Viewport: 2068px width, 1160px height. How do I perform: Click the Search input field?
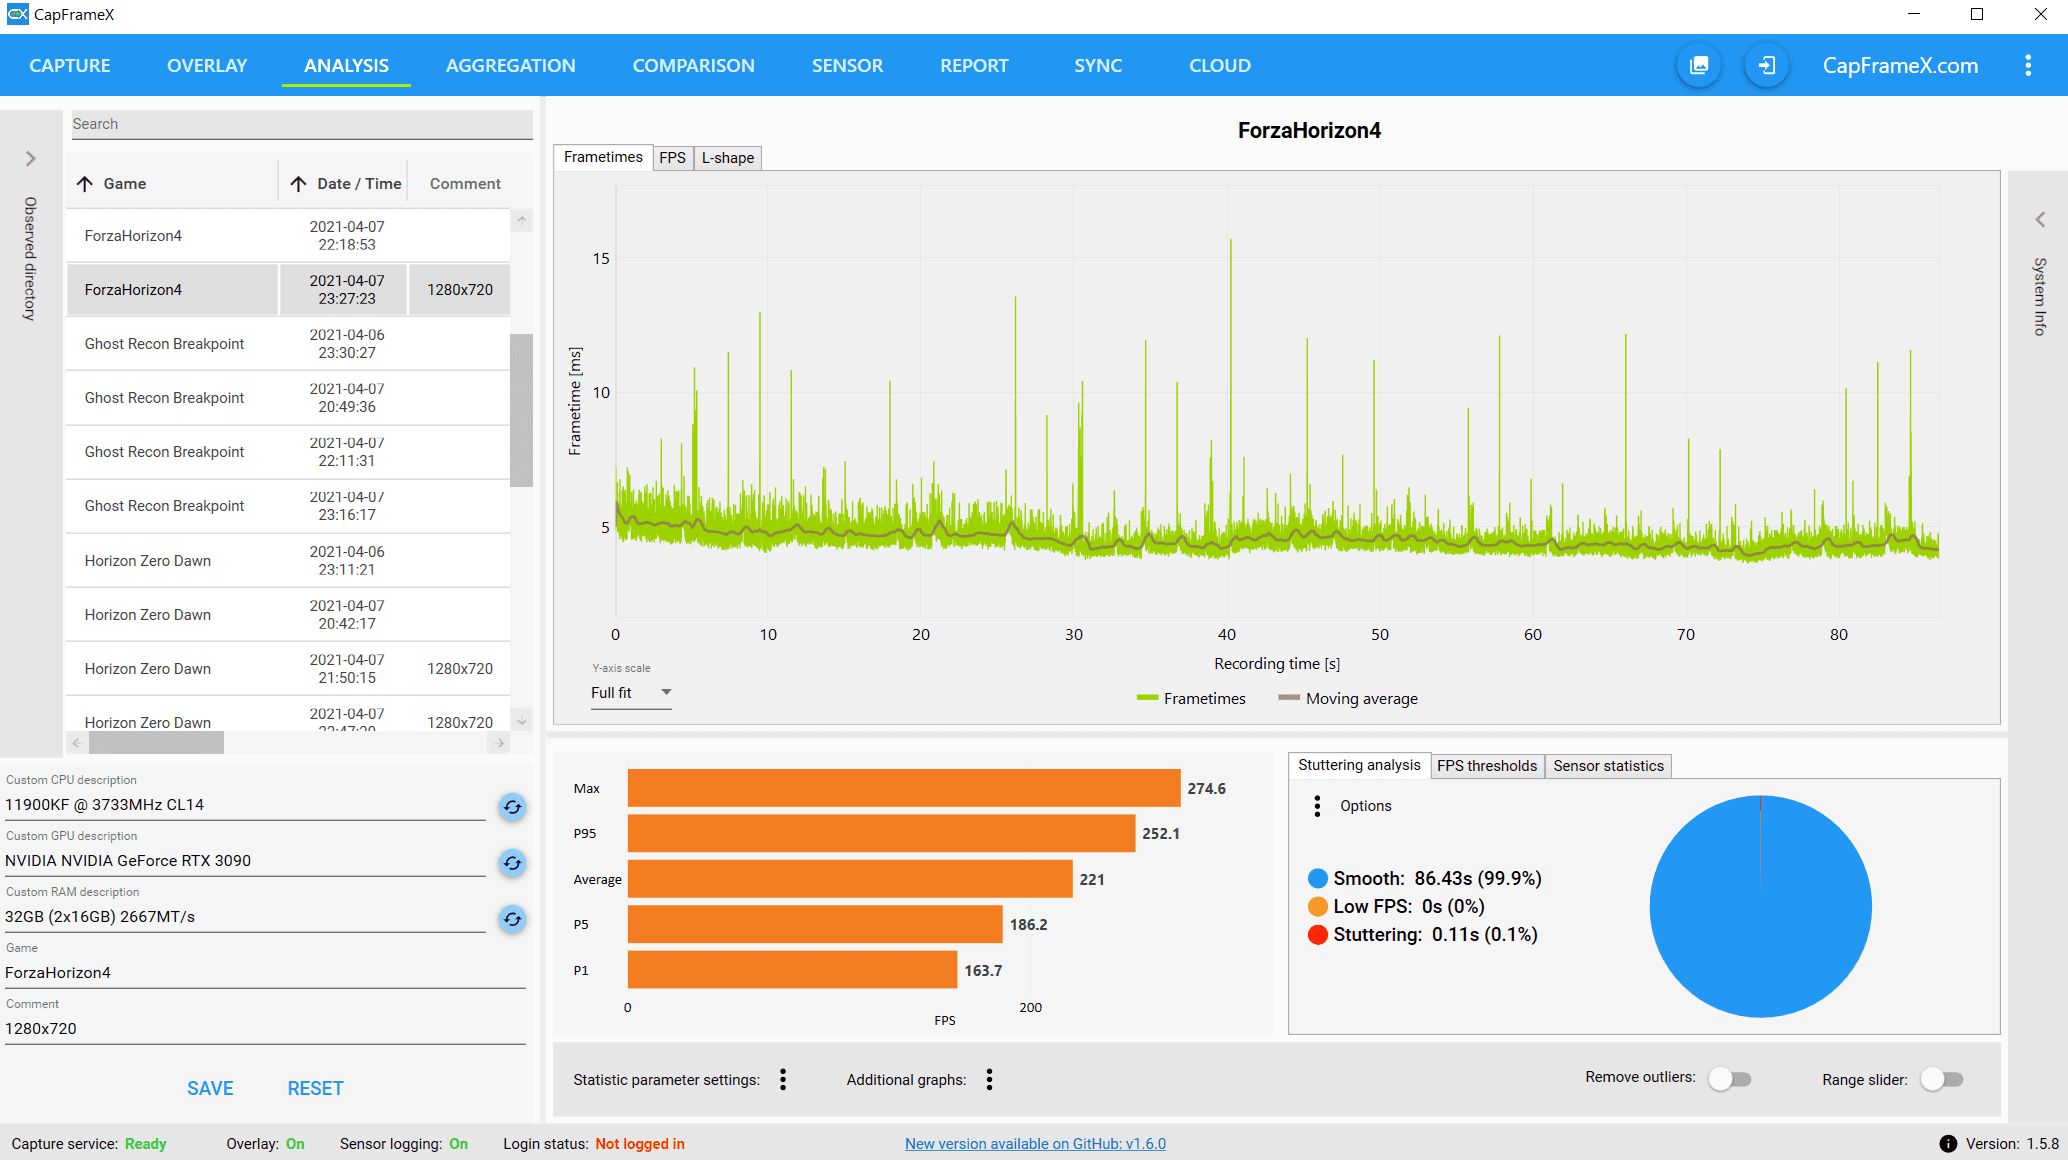(x=300, y=124)
